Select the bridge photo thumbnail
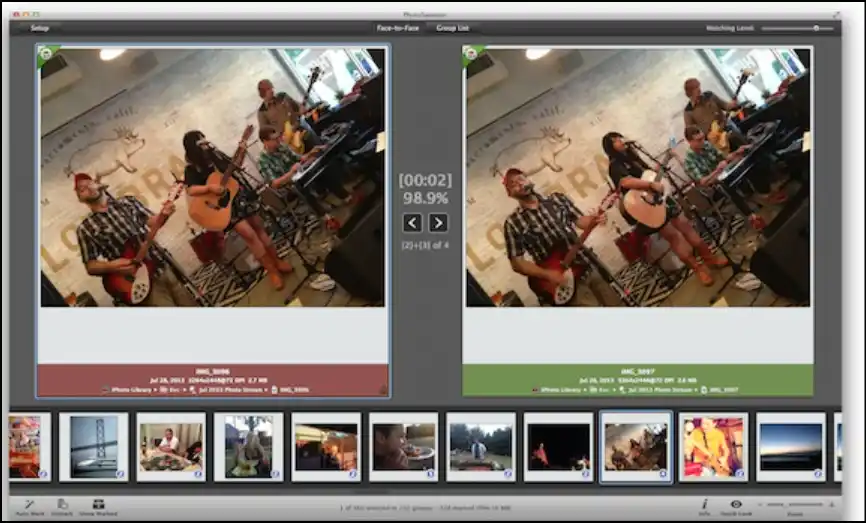866x523 pixels. 94,447
